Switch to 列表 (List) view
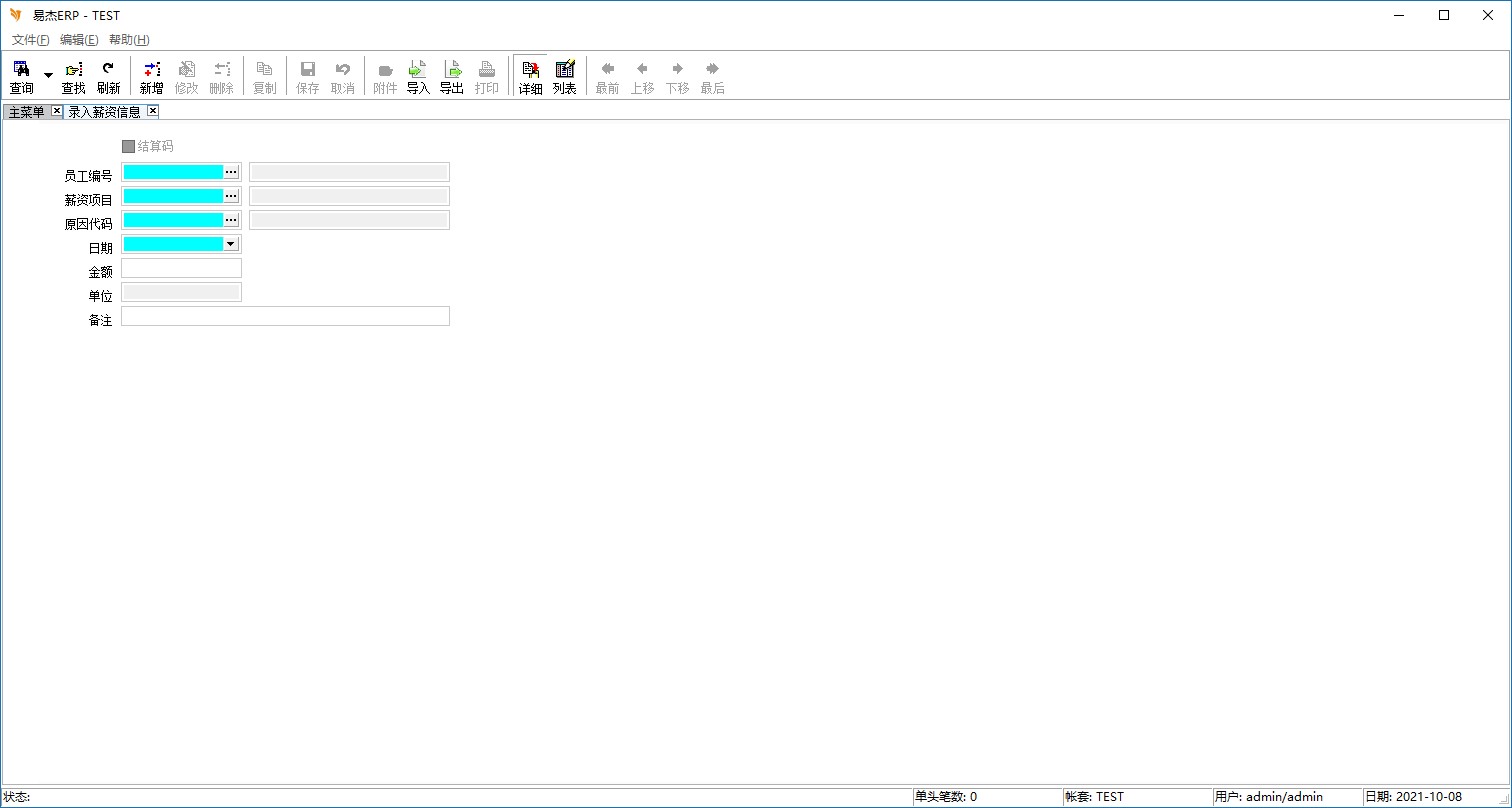Image resolution: width=1512 pixels, height=808 pixels. [565, 76]
